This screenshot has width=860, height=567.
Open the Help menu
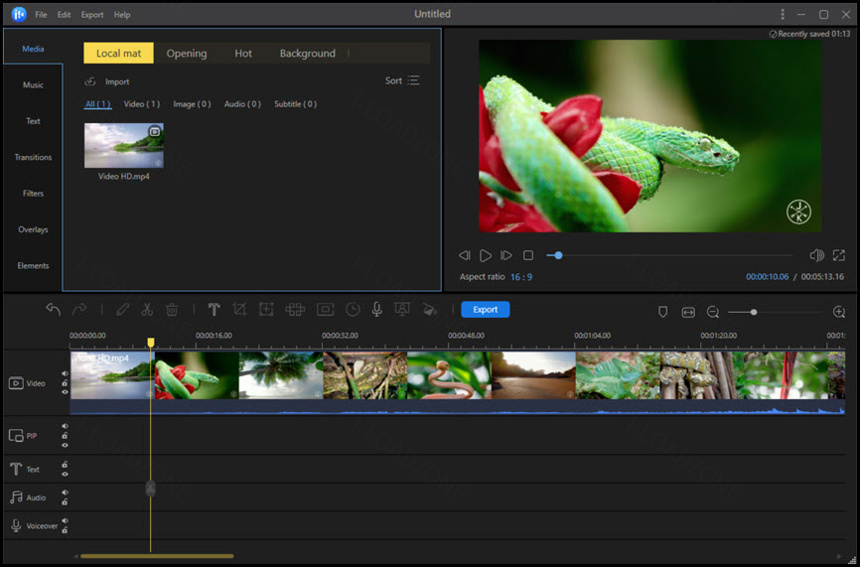click(x=122, y=15)
